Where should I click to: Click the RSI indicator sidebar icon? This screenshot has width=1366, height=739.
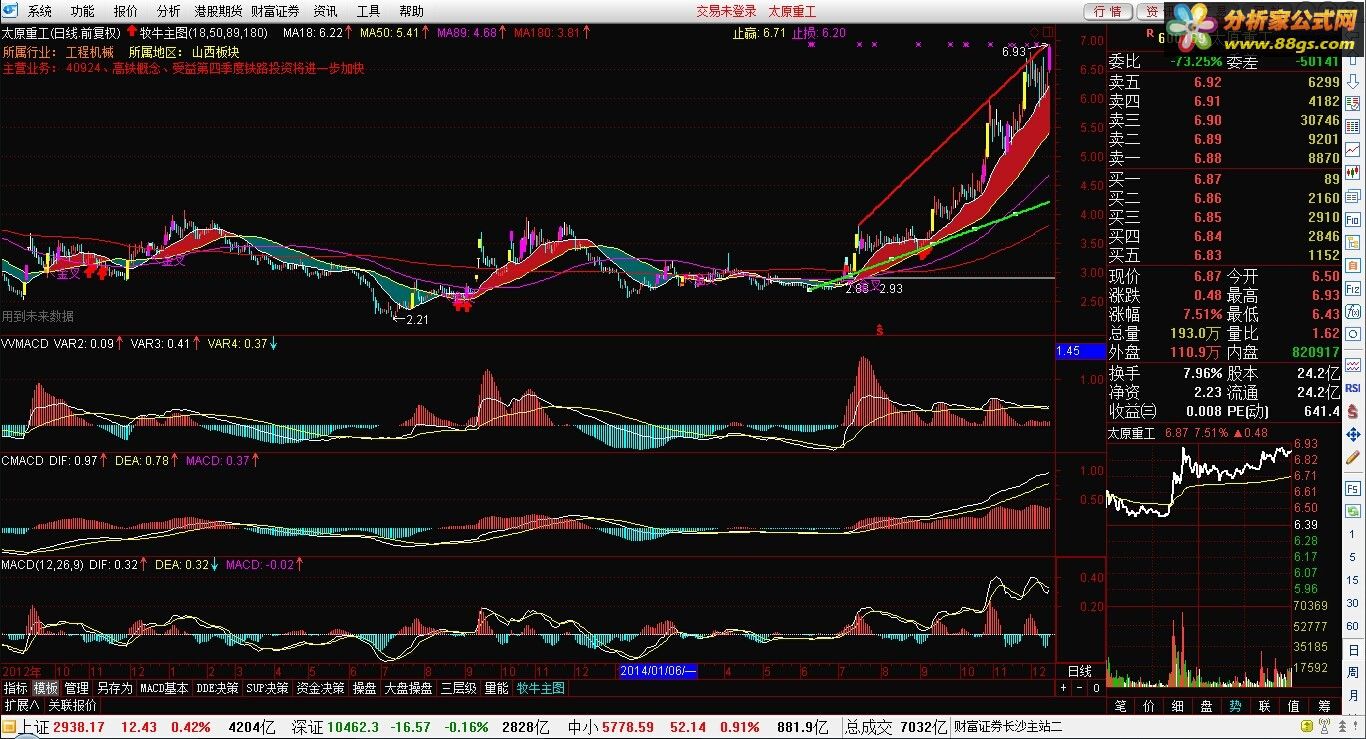[x=1352, y=387]
